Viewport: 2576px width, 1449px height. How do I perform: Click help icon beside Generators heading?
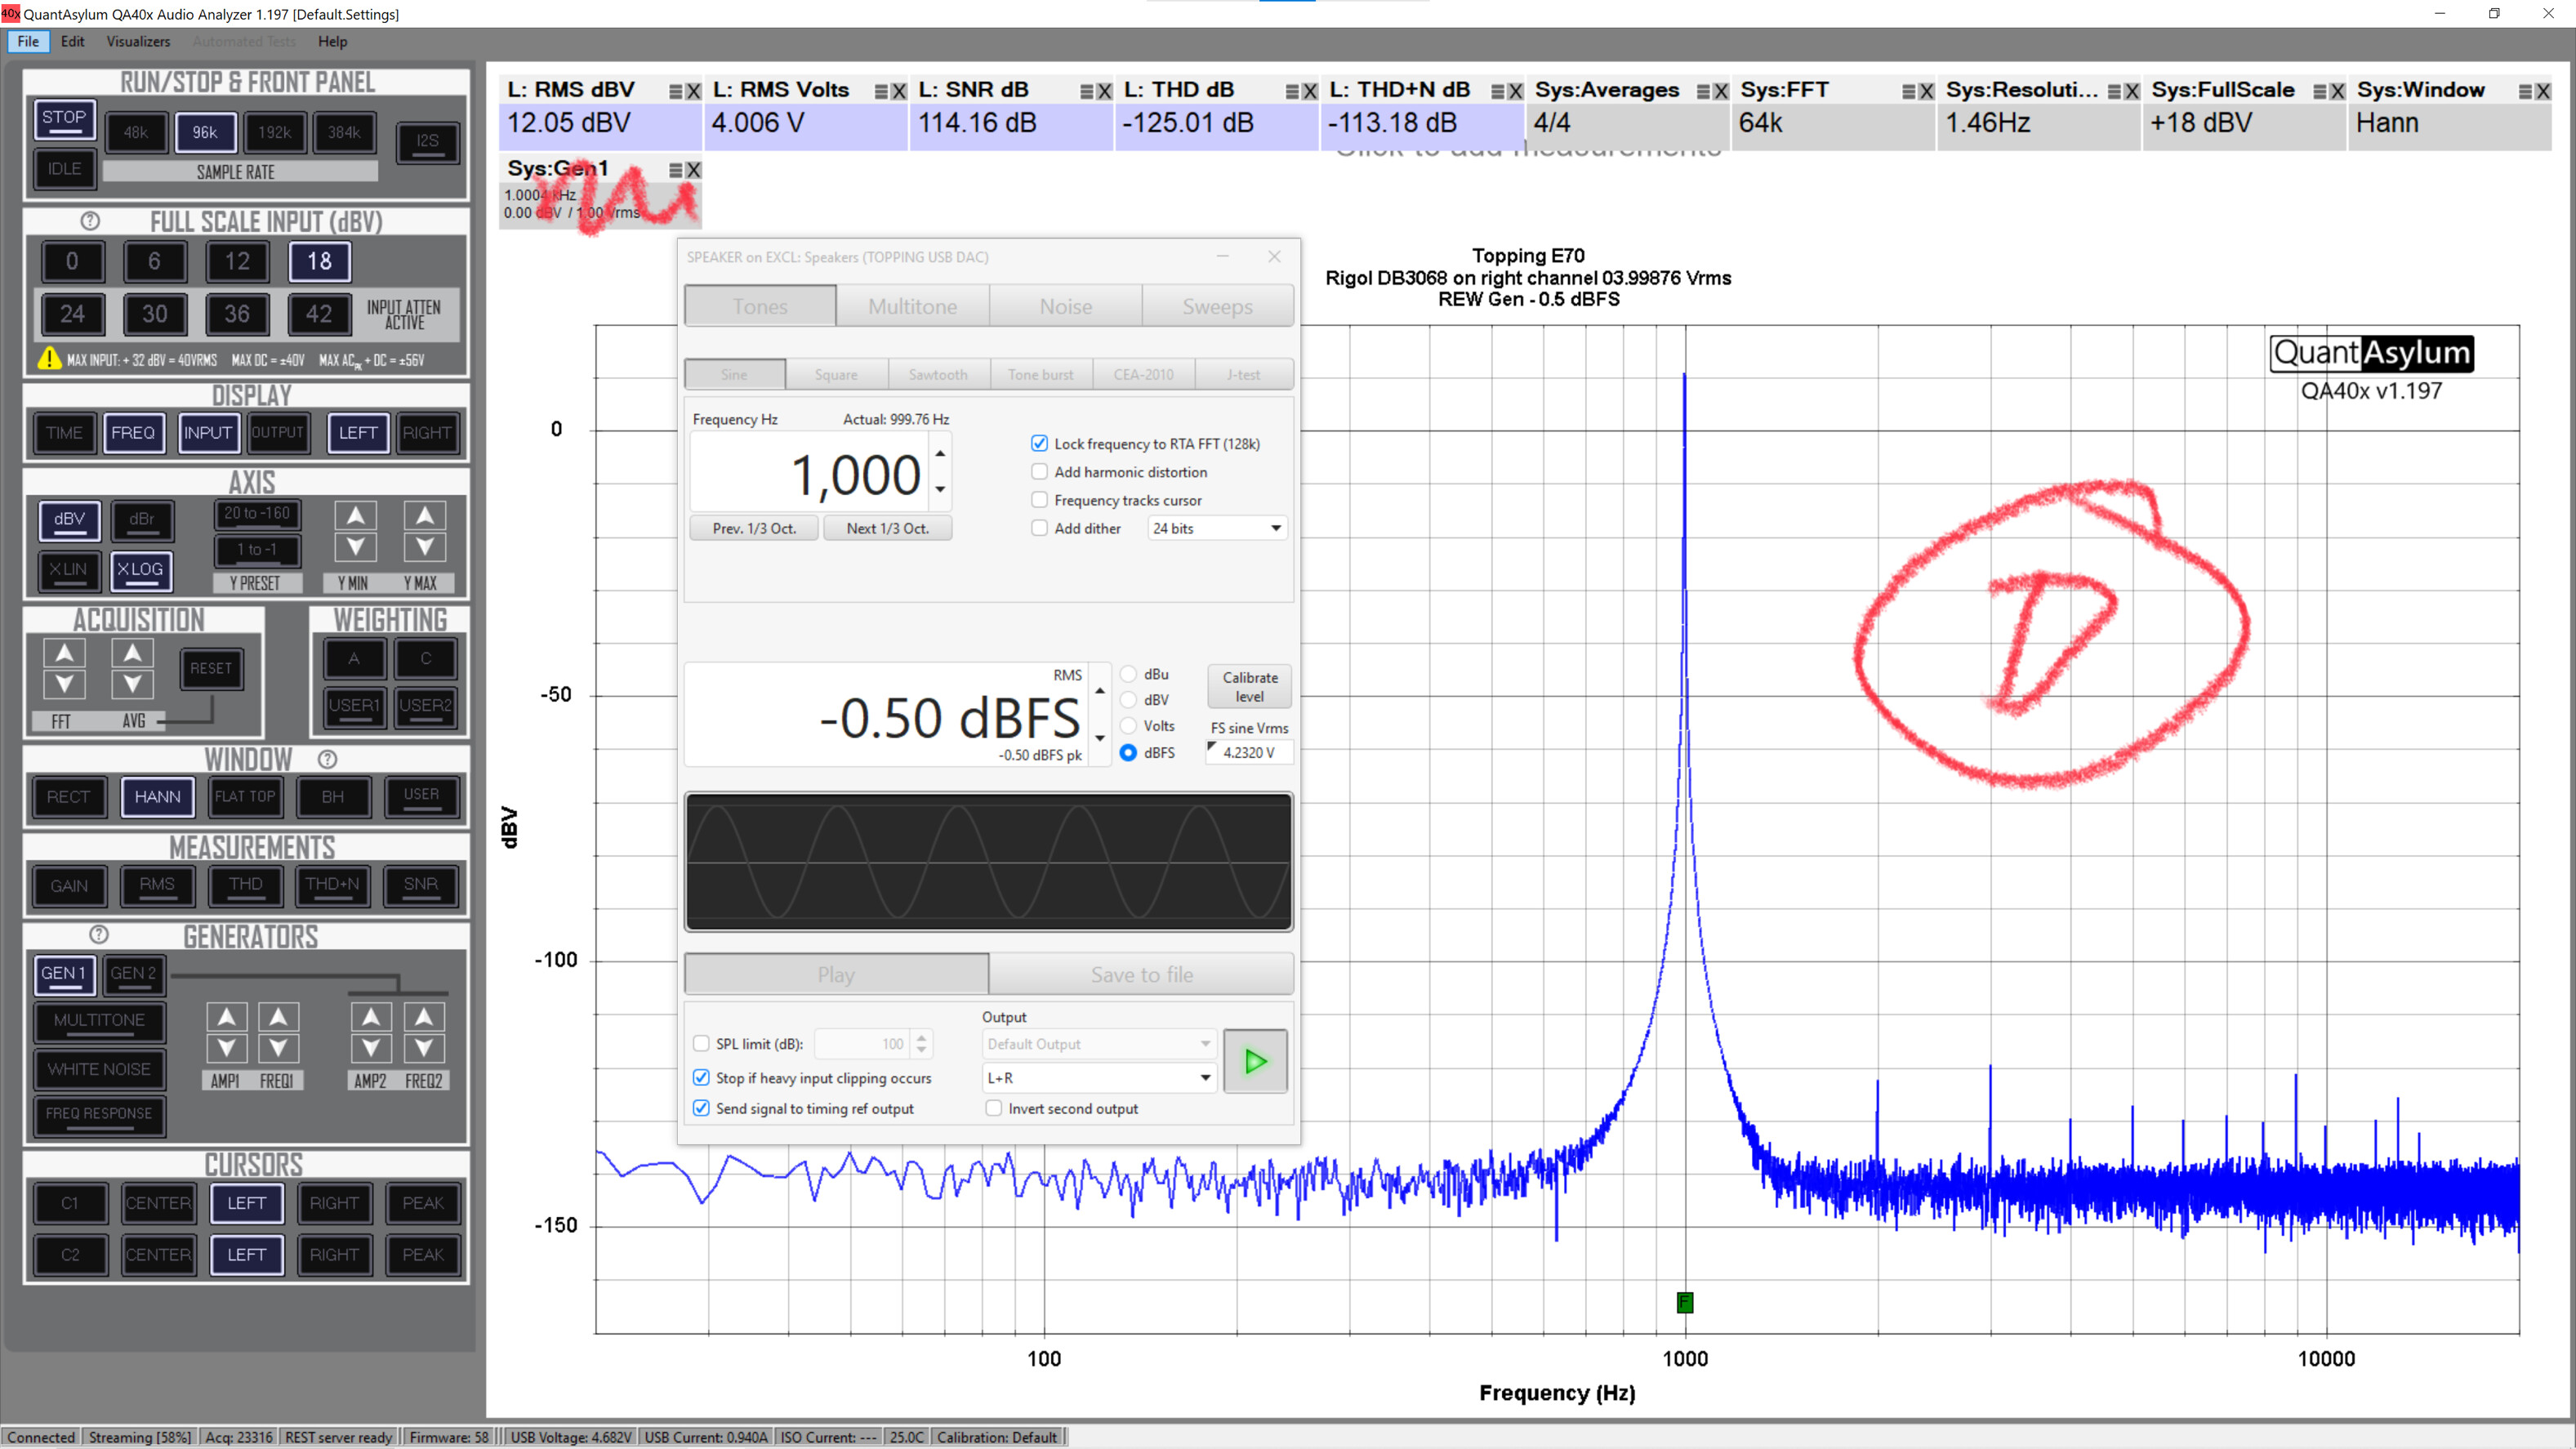click(98, 935)
